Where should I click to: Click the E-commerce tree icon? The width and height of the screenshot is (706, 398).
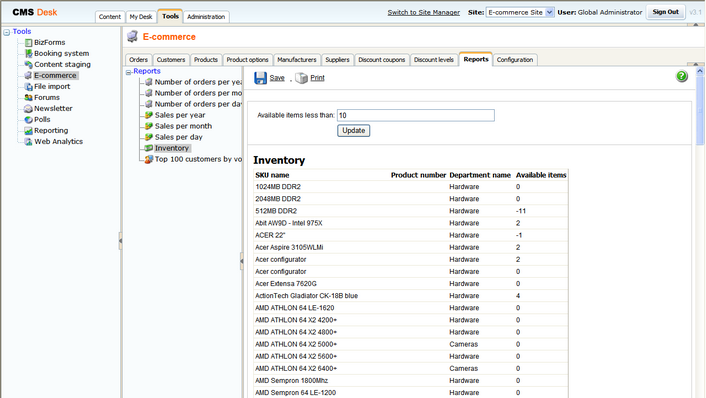28,75
